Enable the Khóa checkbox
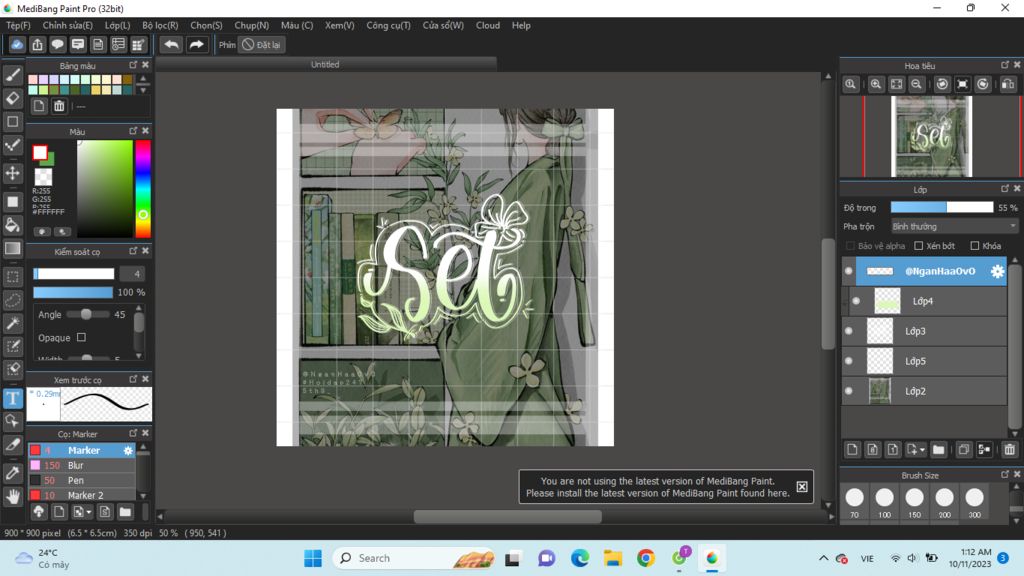Screen dimensions: 1024x576 click(x=974, y=246)
